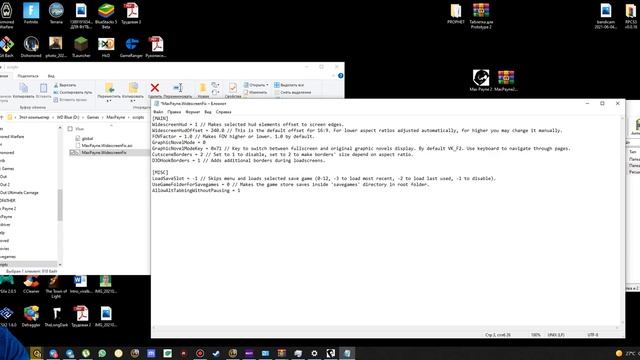The image size is (640, 360).
Task: Click the Notepad text area on AllowAltTabbingWithoutPausing line
Action: (196, 190)
